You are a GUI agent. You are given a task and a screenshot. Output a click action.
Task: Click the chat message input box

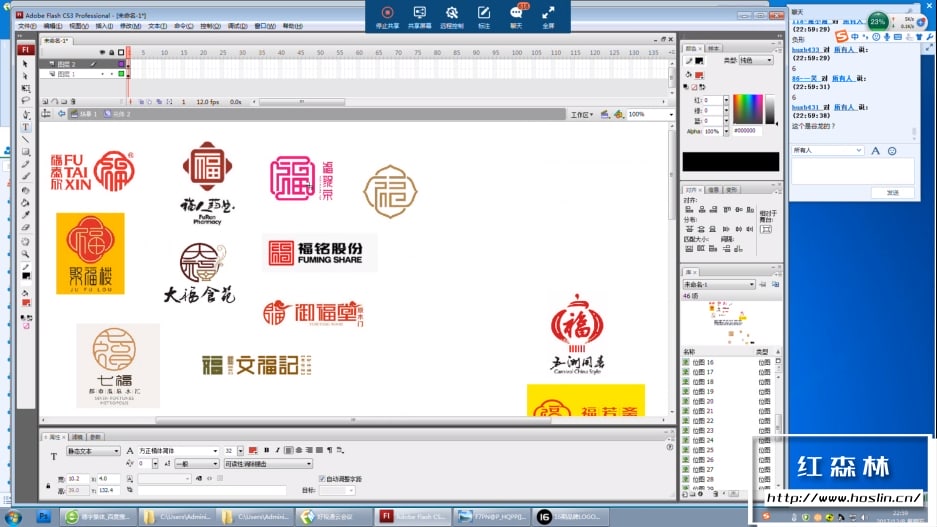pos(853,171)
